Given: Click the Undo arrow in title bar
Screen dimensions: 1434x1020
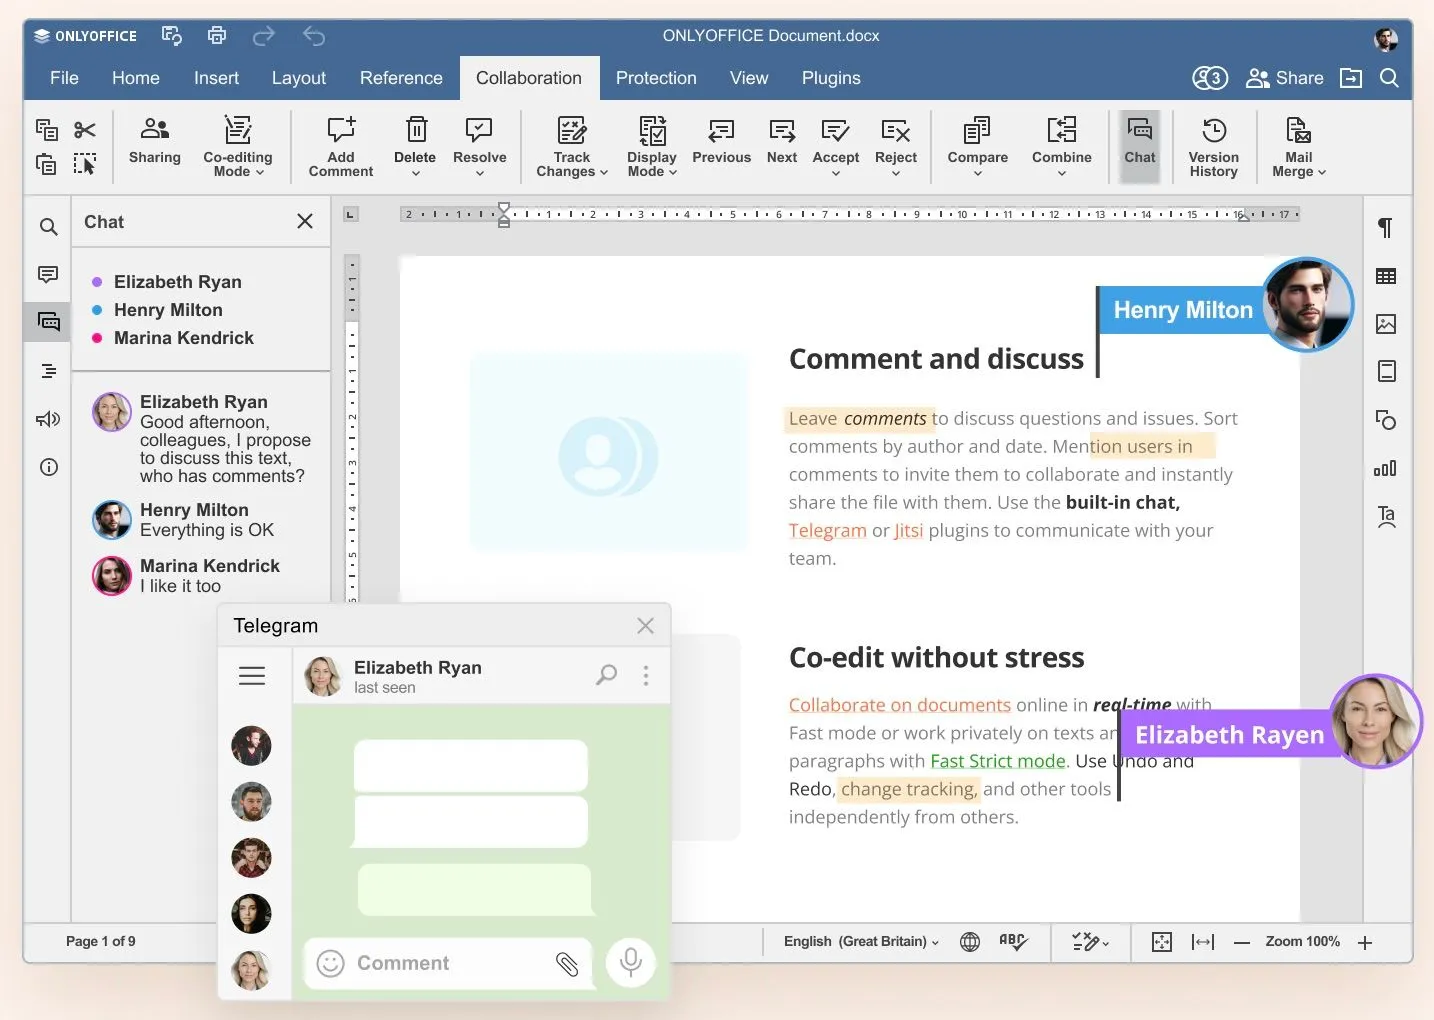Looking at the screenshot, I should pos(314,37).
